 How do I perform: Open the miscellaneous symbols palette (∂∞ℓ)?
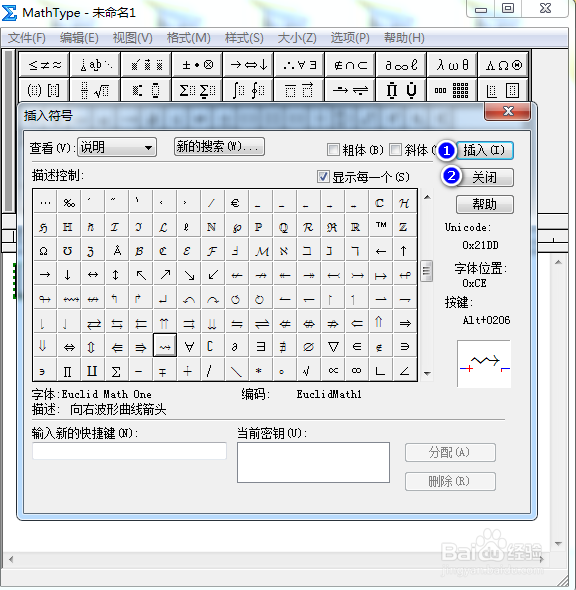401,65
